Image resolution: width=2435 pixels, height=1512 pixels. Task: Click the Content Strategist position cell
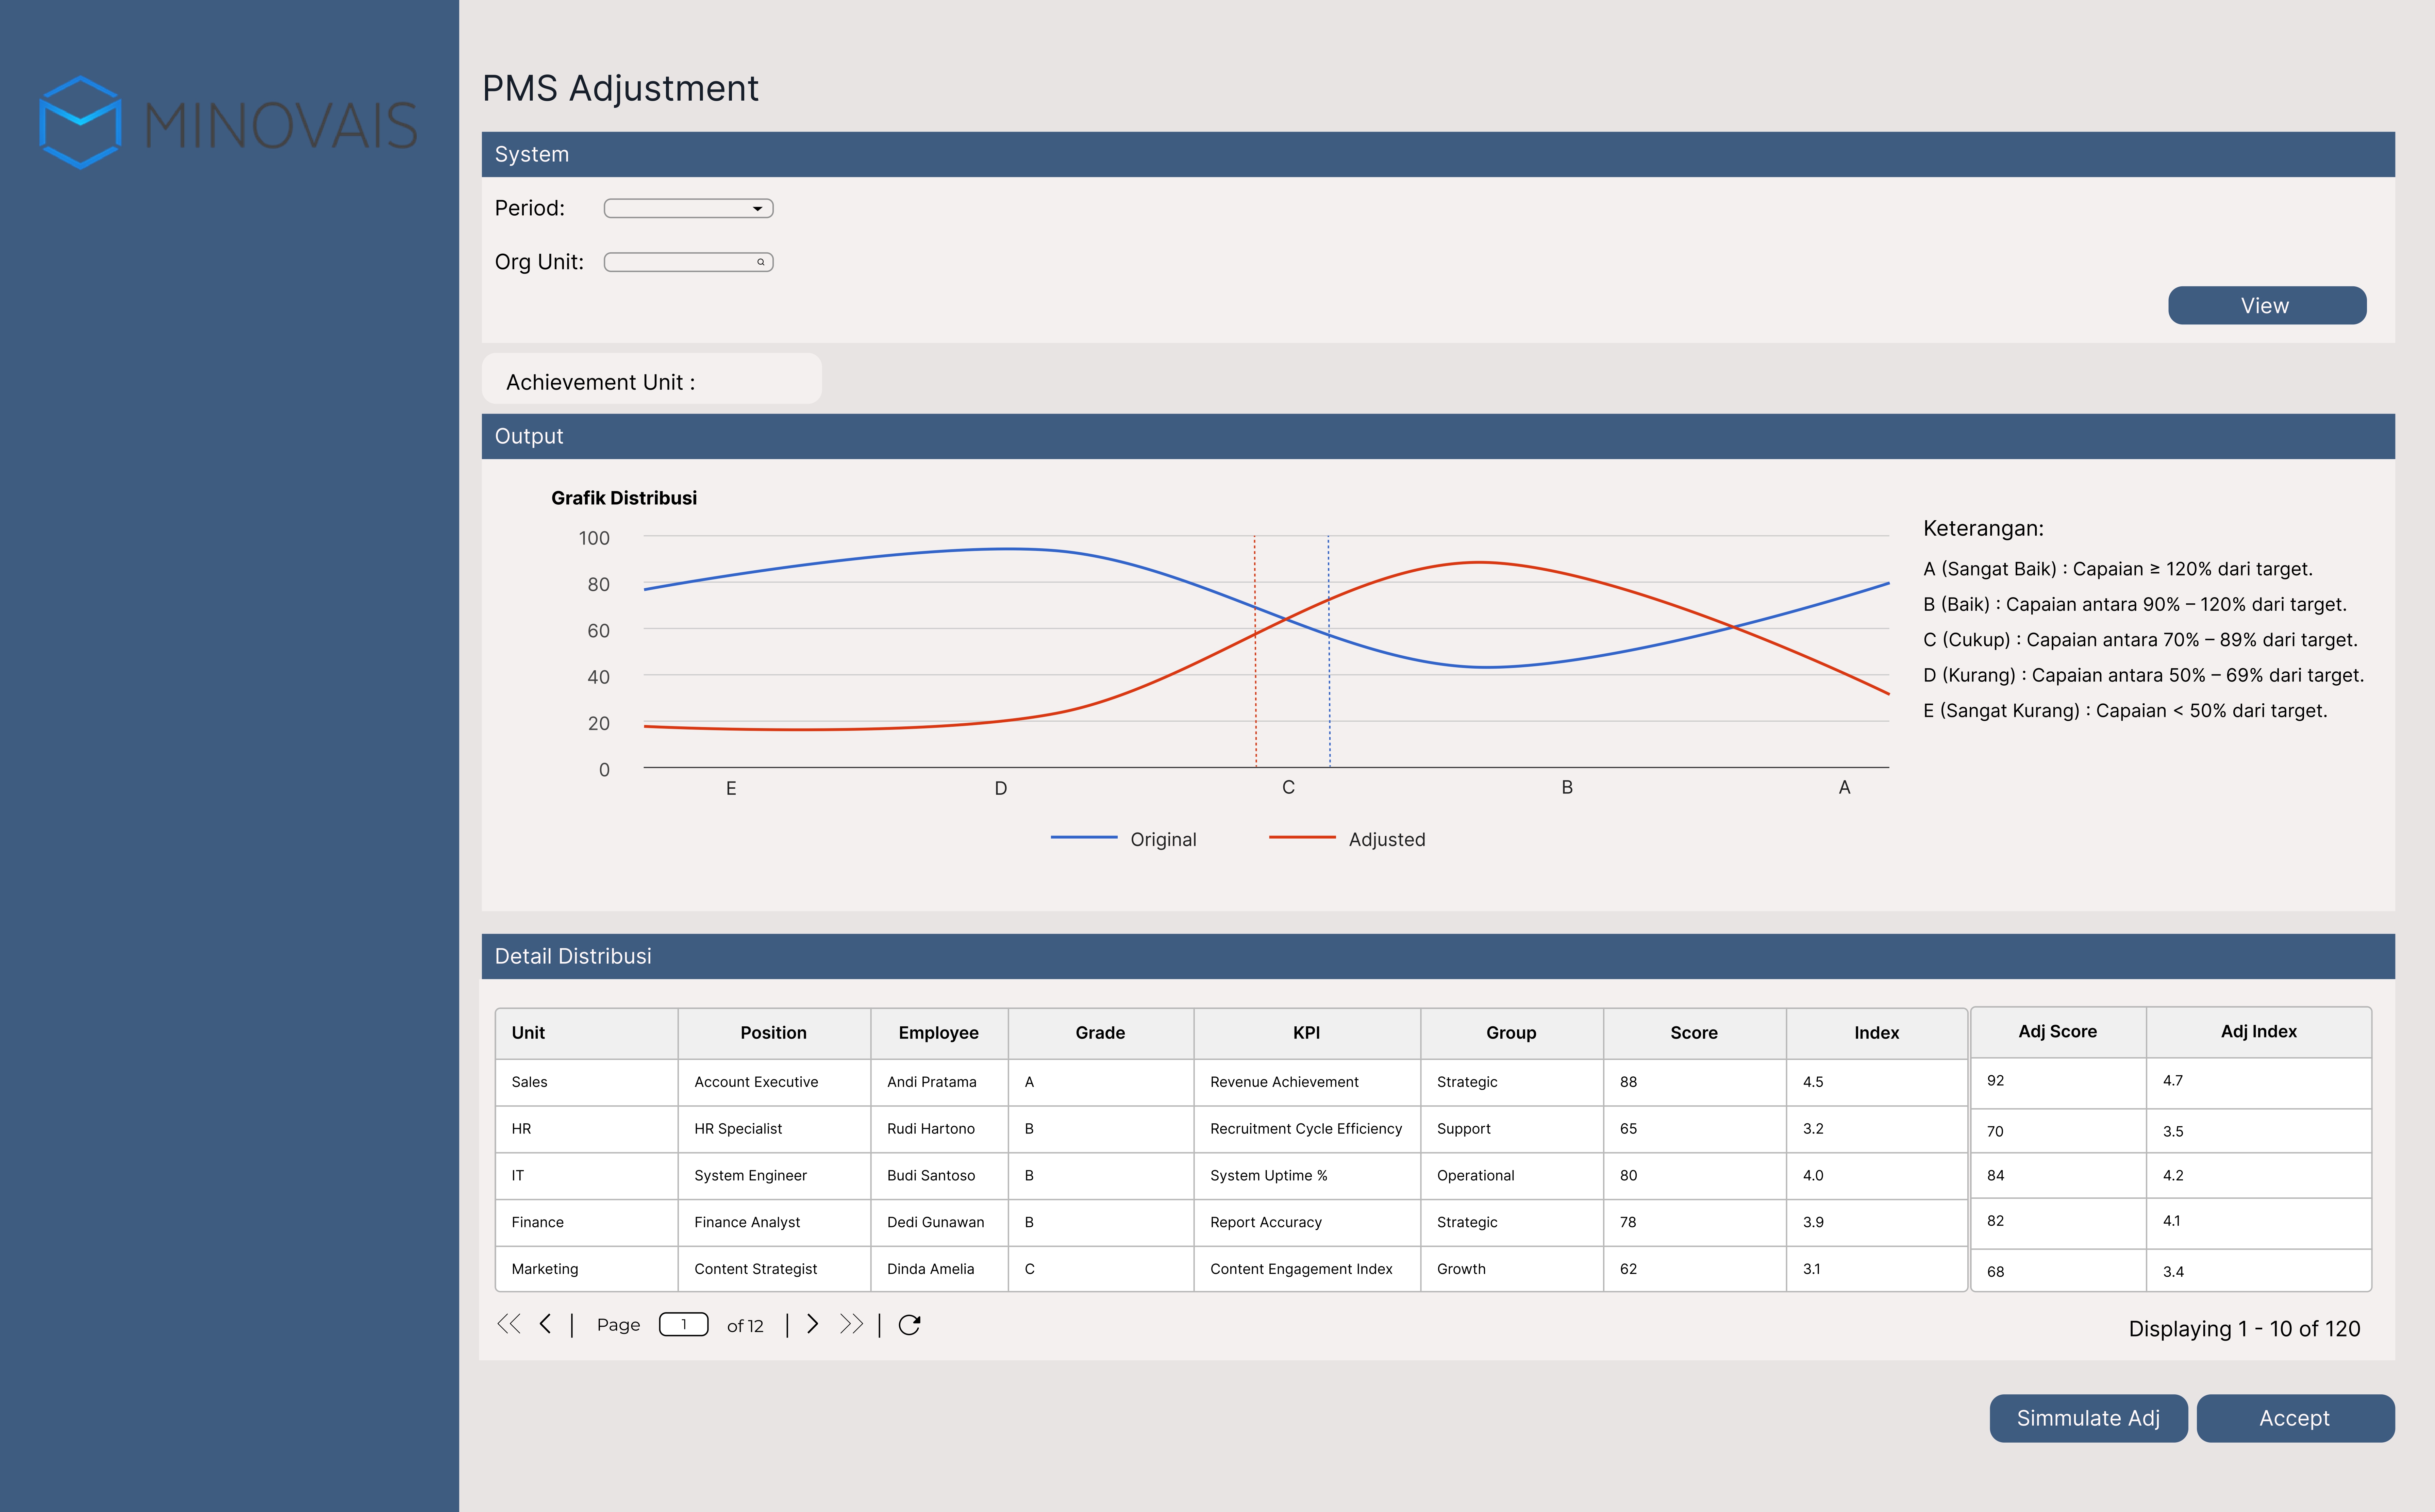(774, 1269)
